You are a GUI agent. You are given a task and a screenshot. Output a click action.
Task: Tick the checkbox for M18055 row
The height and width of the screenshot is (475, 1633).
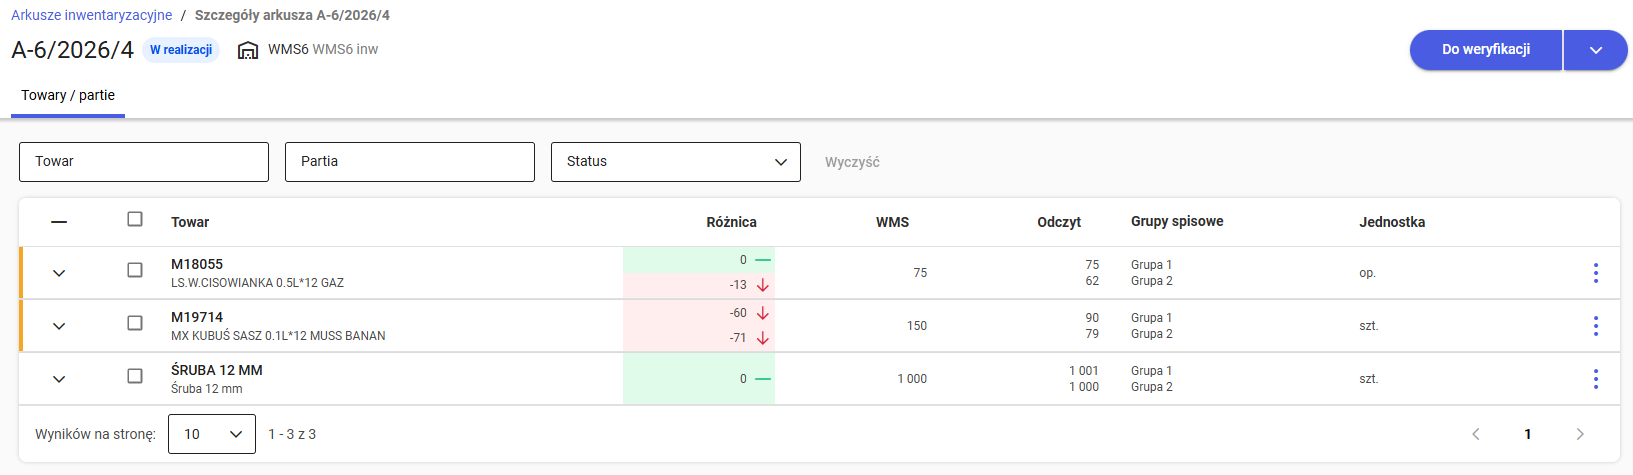[135, 270]
